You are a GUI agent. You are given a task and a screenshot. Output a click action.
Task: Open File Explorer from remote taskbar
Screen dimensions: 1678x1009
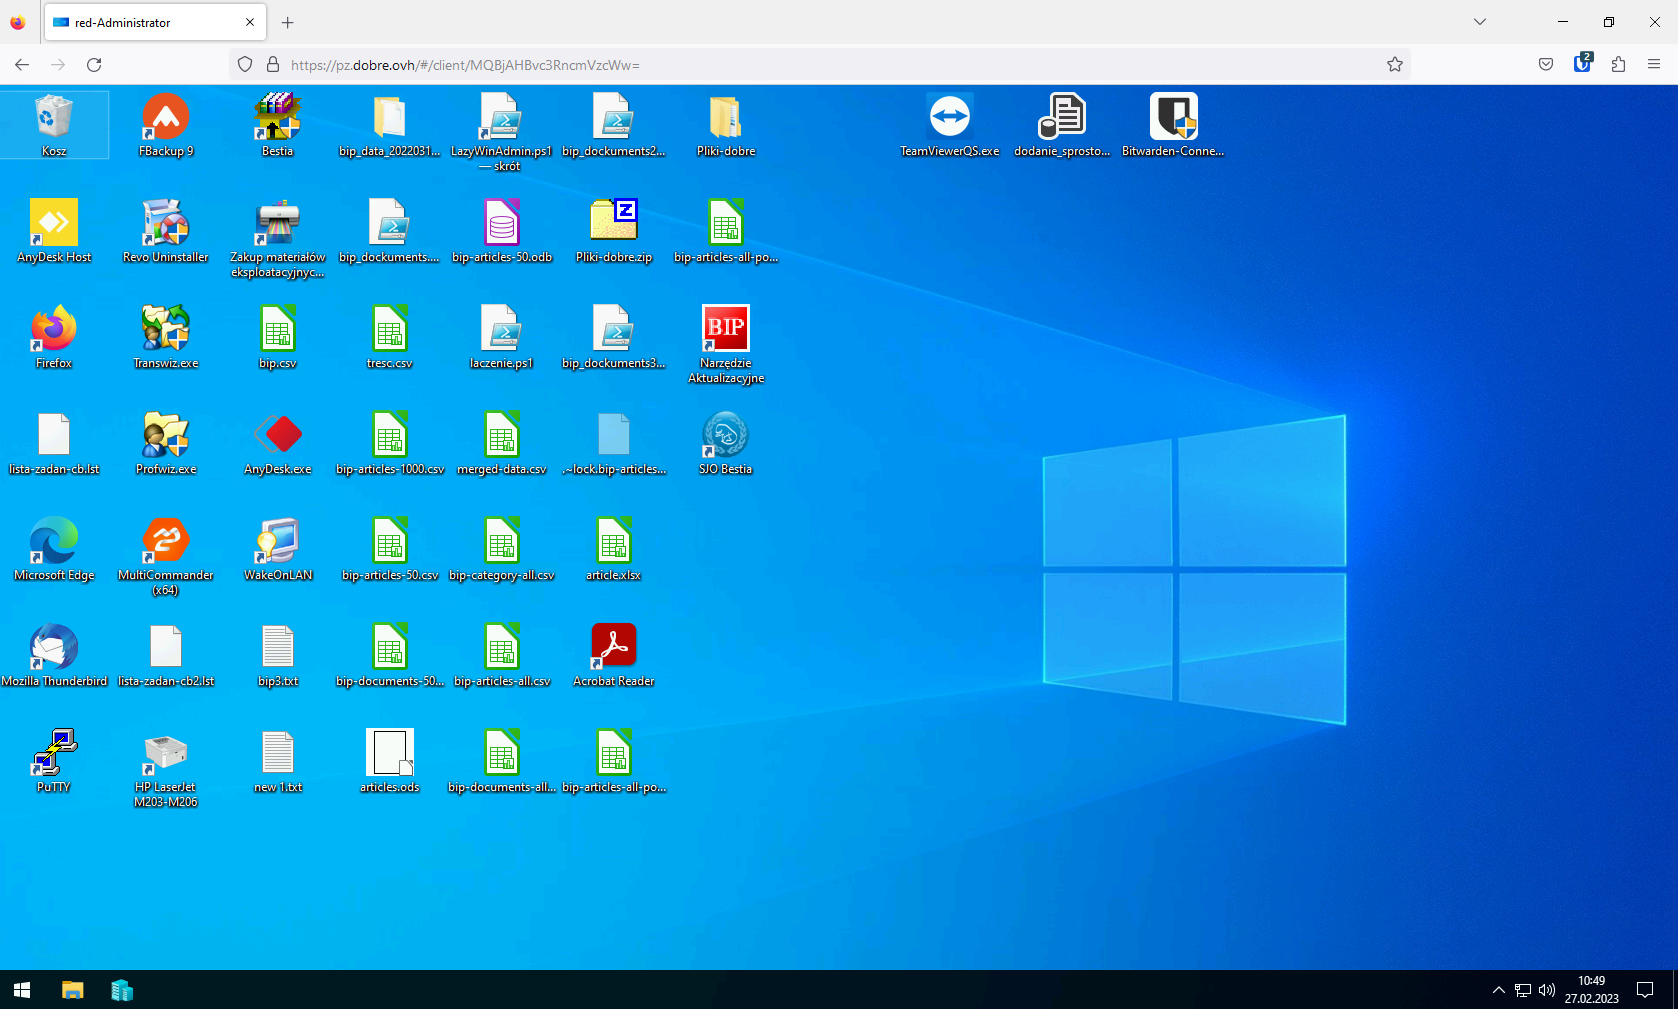(x=72, y=990)
